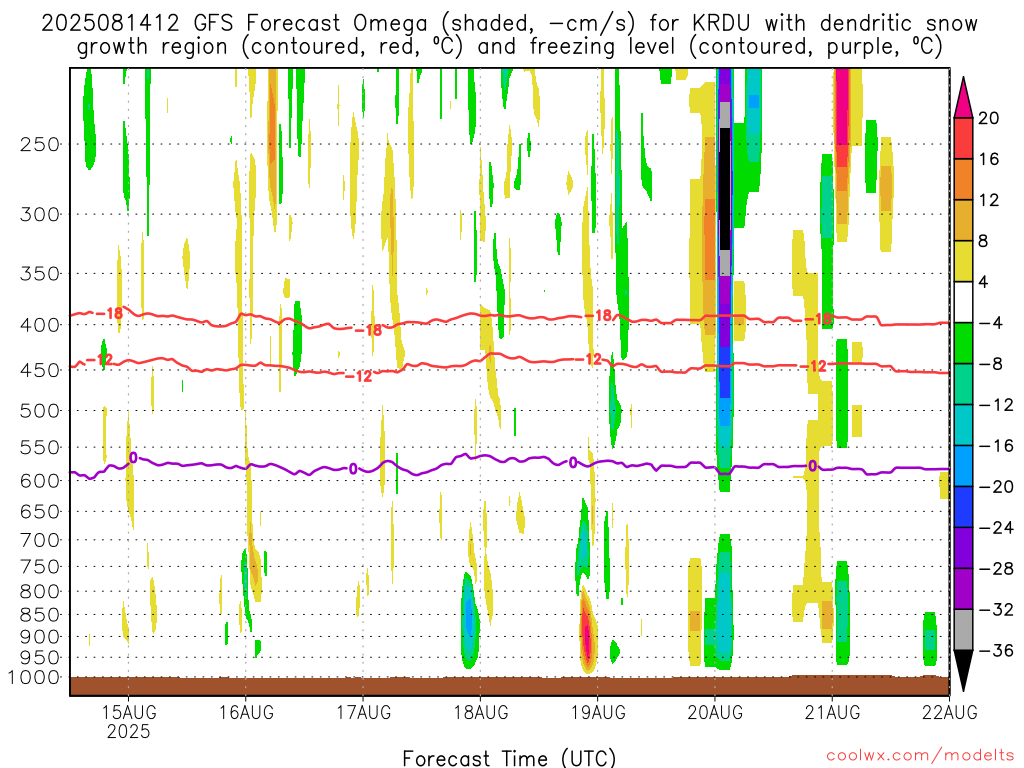
Task: Click the title line about freezing level
Action: click(x=509, y=47)
